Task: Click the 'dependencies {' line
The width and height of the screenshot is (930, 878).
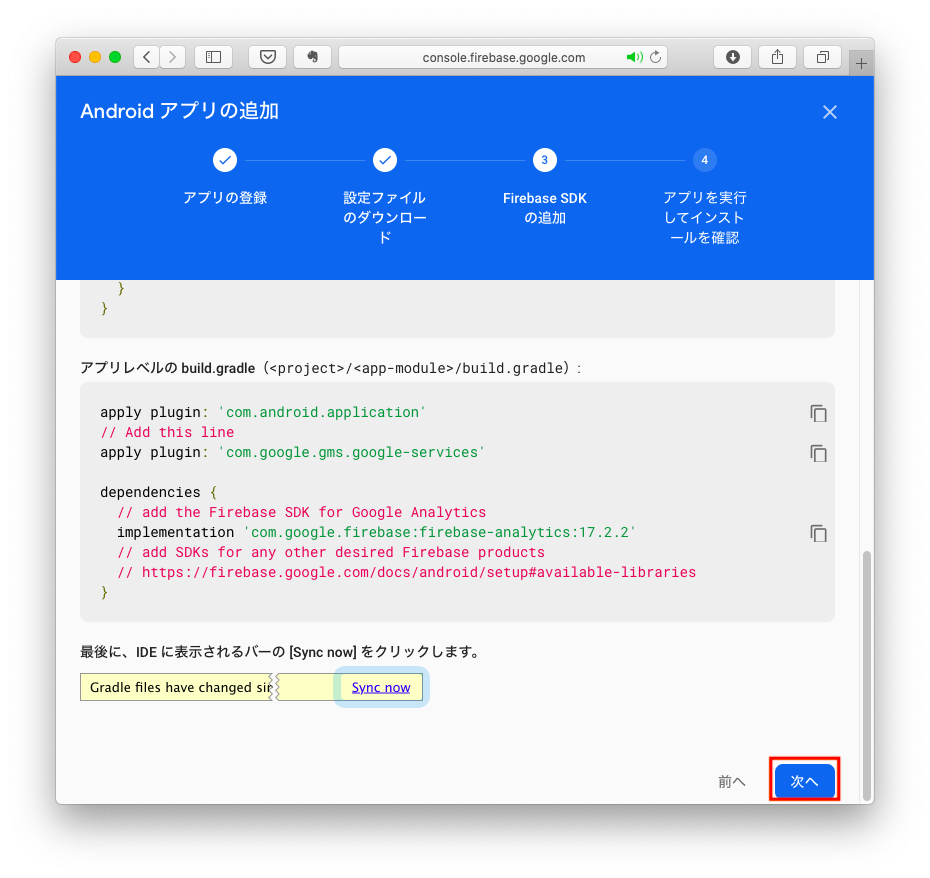Action: click(158, 492)
